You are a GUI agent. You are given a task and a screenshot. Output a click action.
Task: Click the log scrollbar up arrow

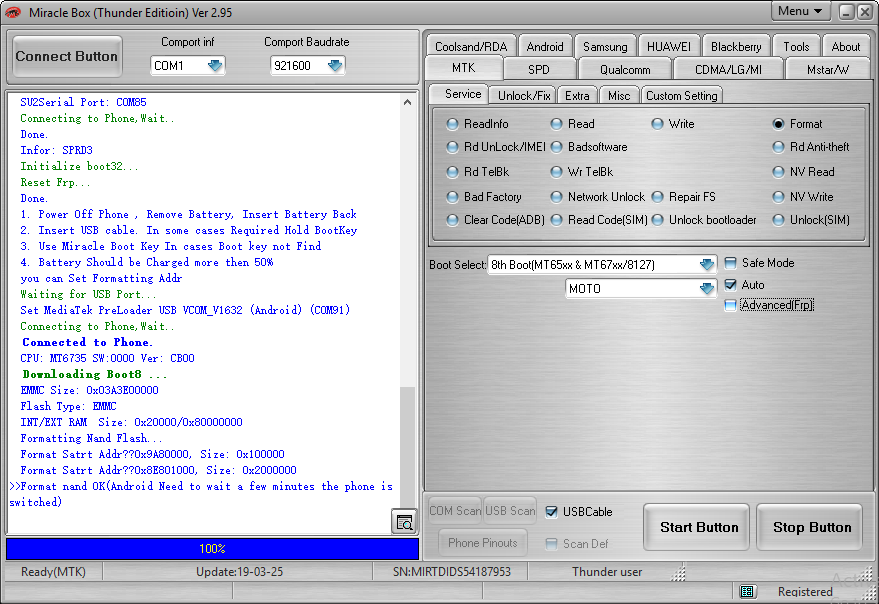click(x=408, y=102)
